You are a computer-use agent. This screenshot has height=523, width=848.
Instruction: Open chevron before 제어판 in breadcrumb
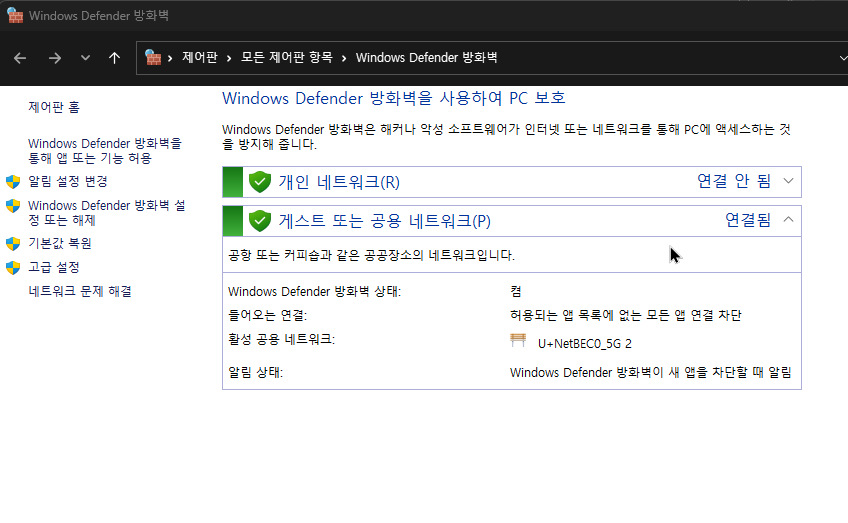tap(170, 58)
